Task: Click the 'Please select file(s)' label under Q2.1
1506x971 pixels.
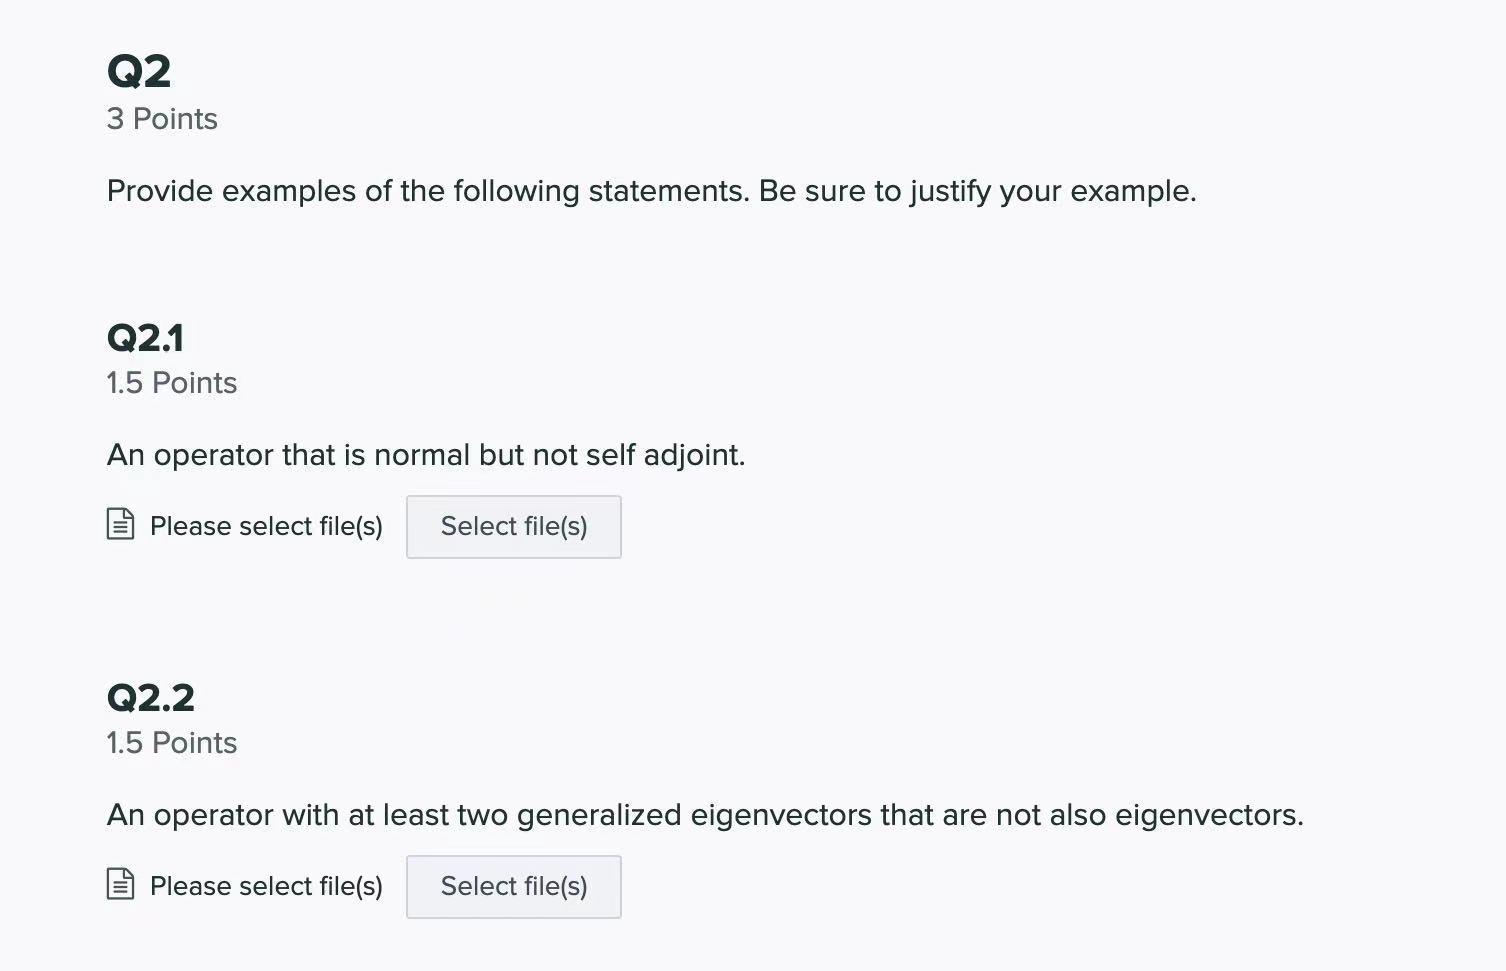Action: click(x=265, y=525)
